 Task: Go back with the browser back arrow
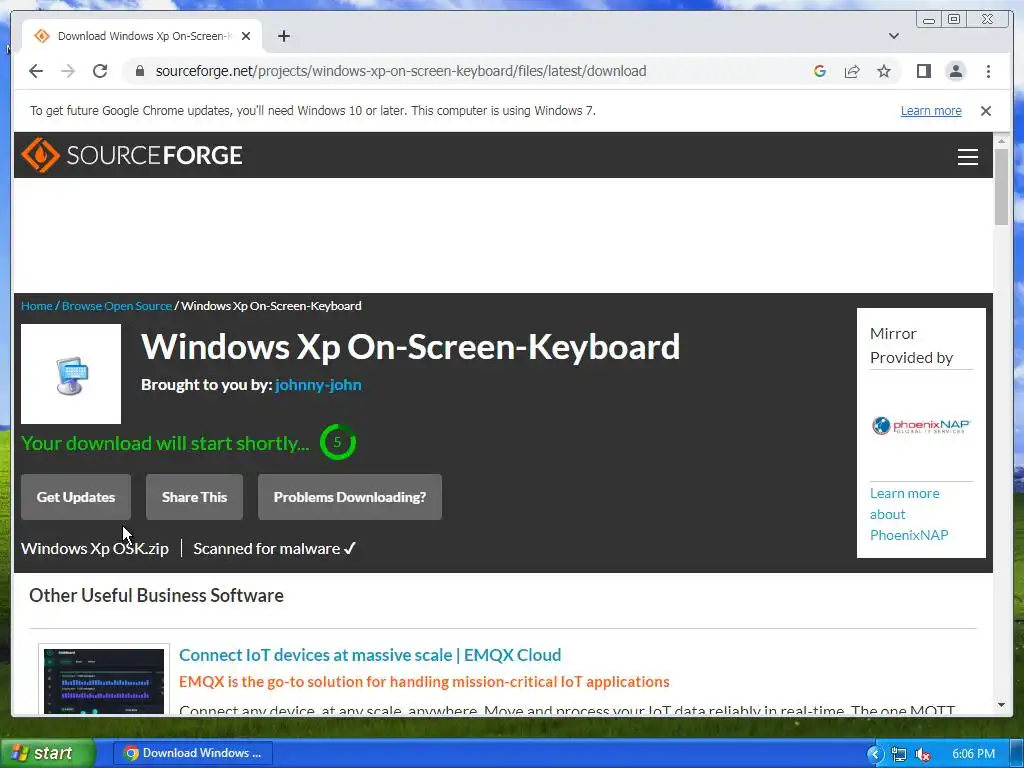point(36,71)
